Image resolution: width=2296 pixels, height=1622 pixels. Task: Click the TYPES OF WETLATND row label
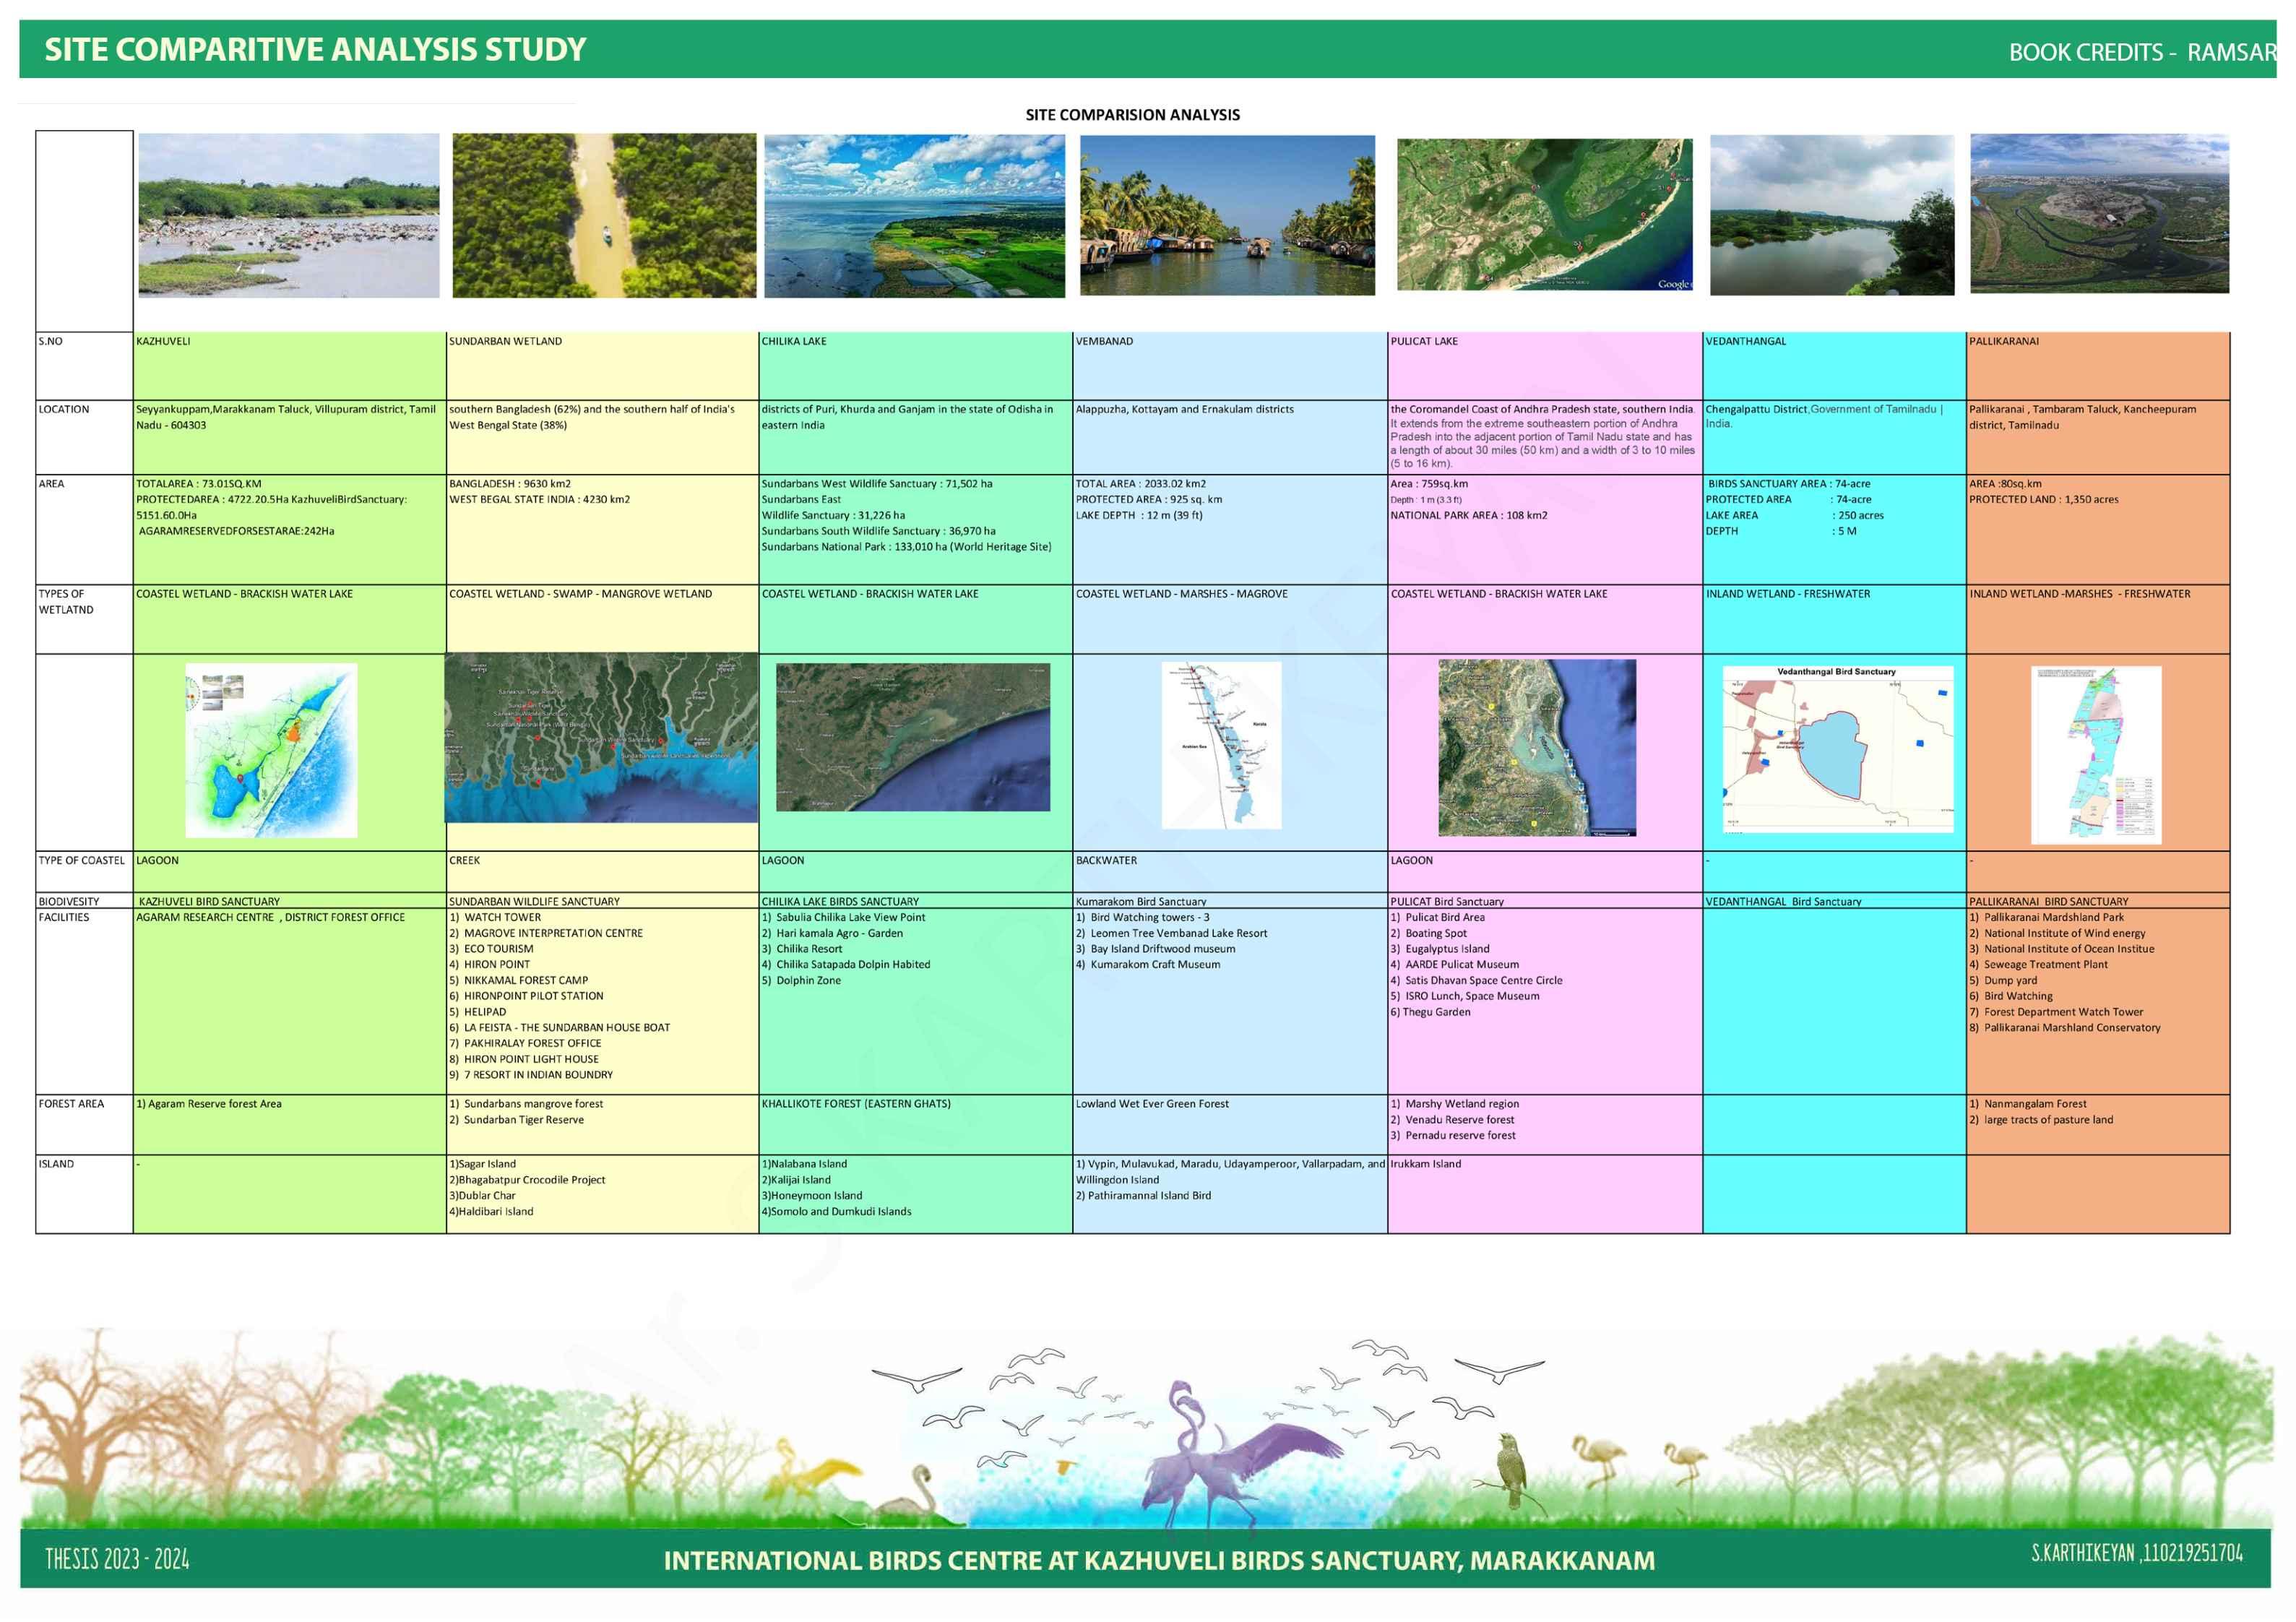point(66,601)
